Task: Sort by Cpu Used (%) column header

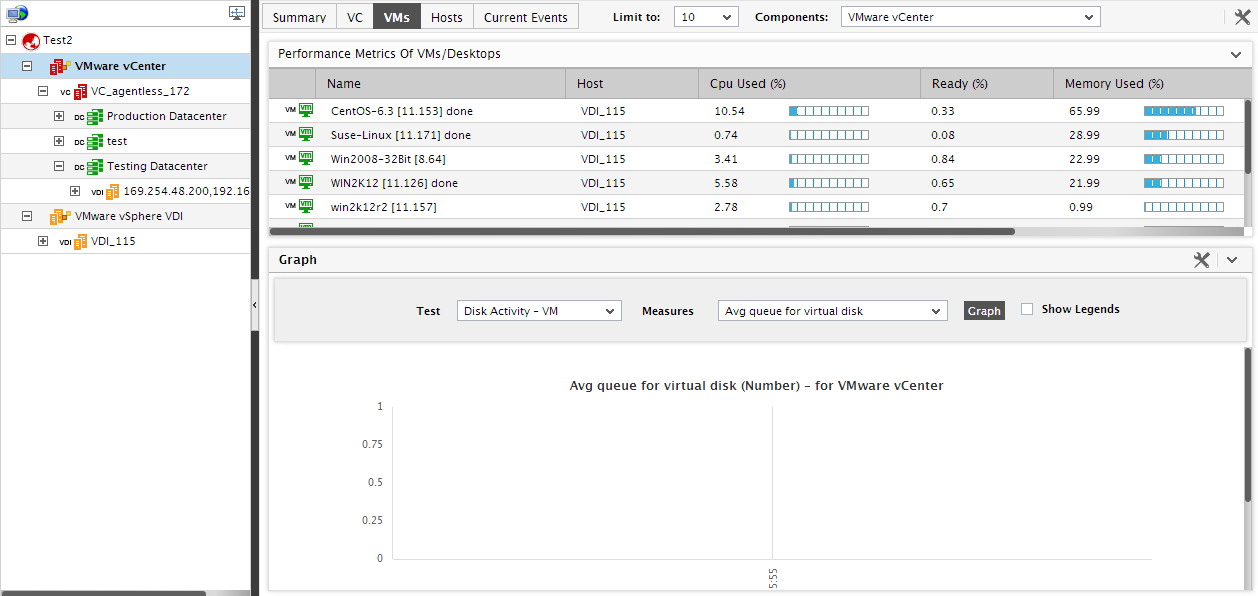Action: coord(809,84)
